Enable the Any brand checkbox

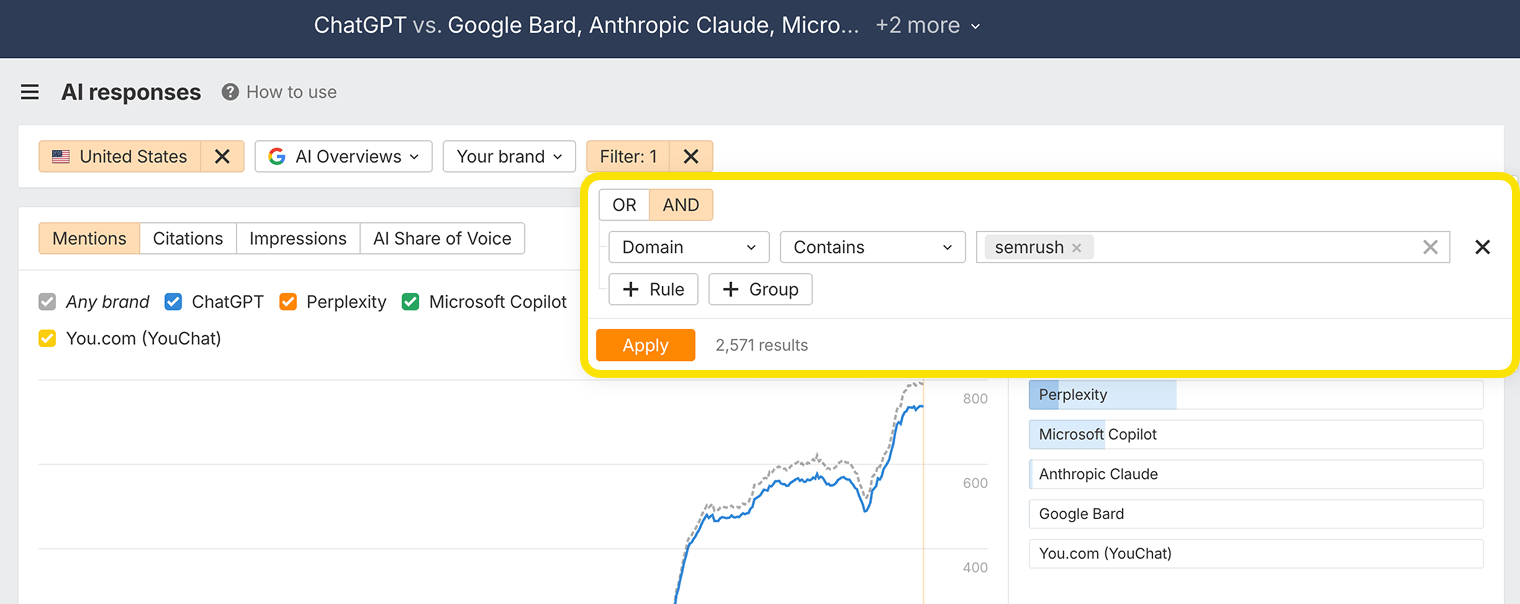pyautogui.click(x=46, y=301)
